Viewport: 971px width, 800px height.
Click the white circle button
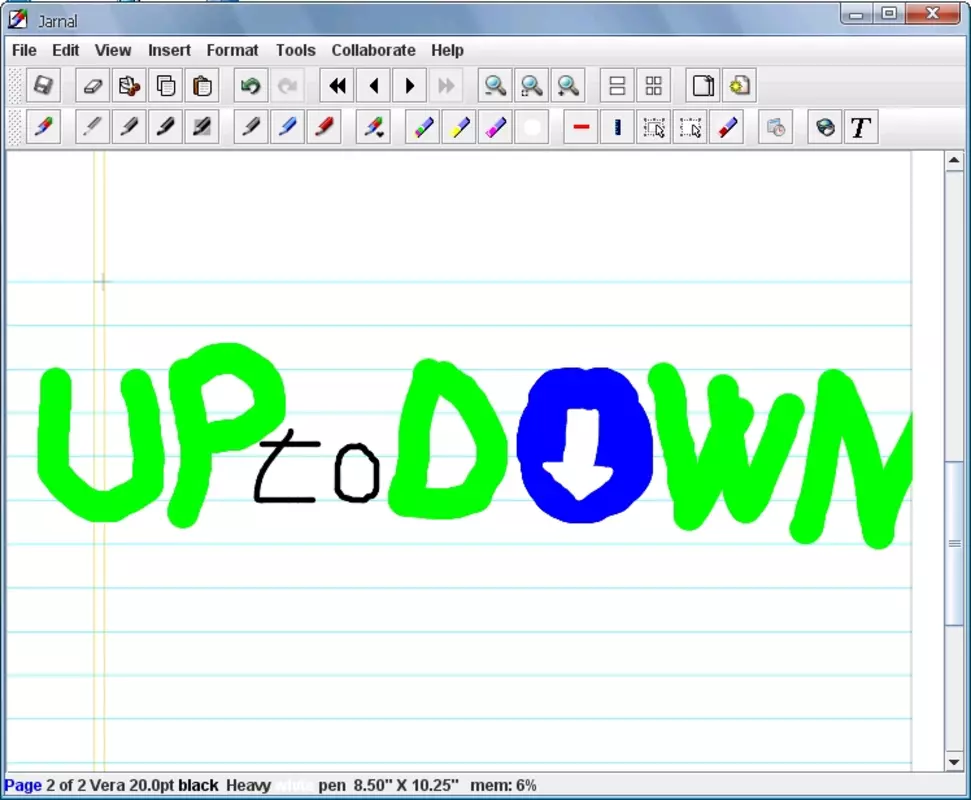pyautogui.click(x=532, y=128)
